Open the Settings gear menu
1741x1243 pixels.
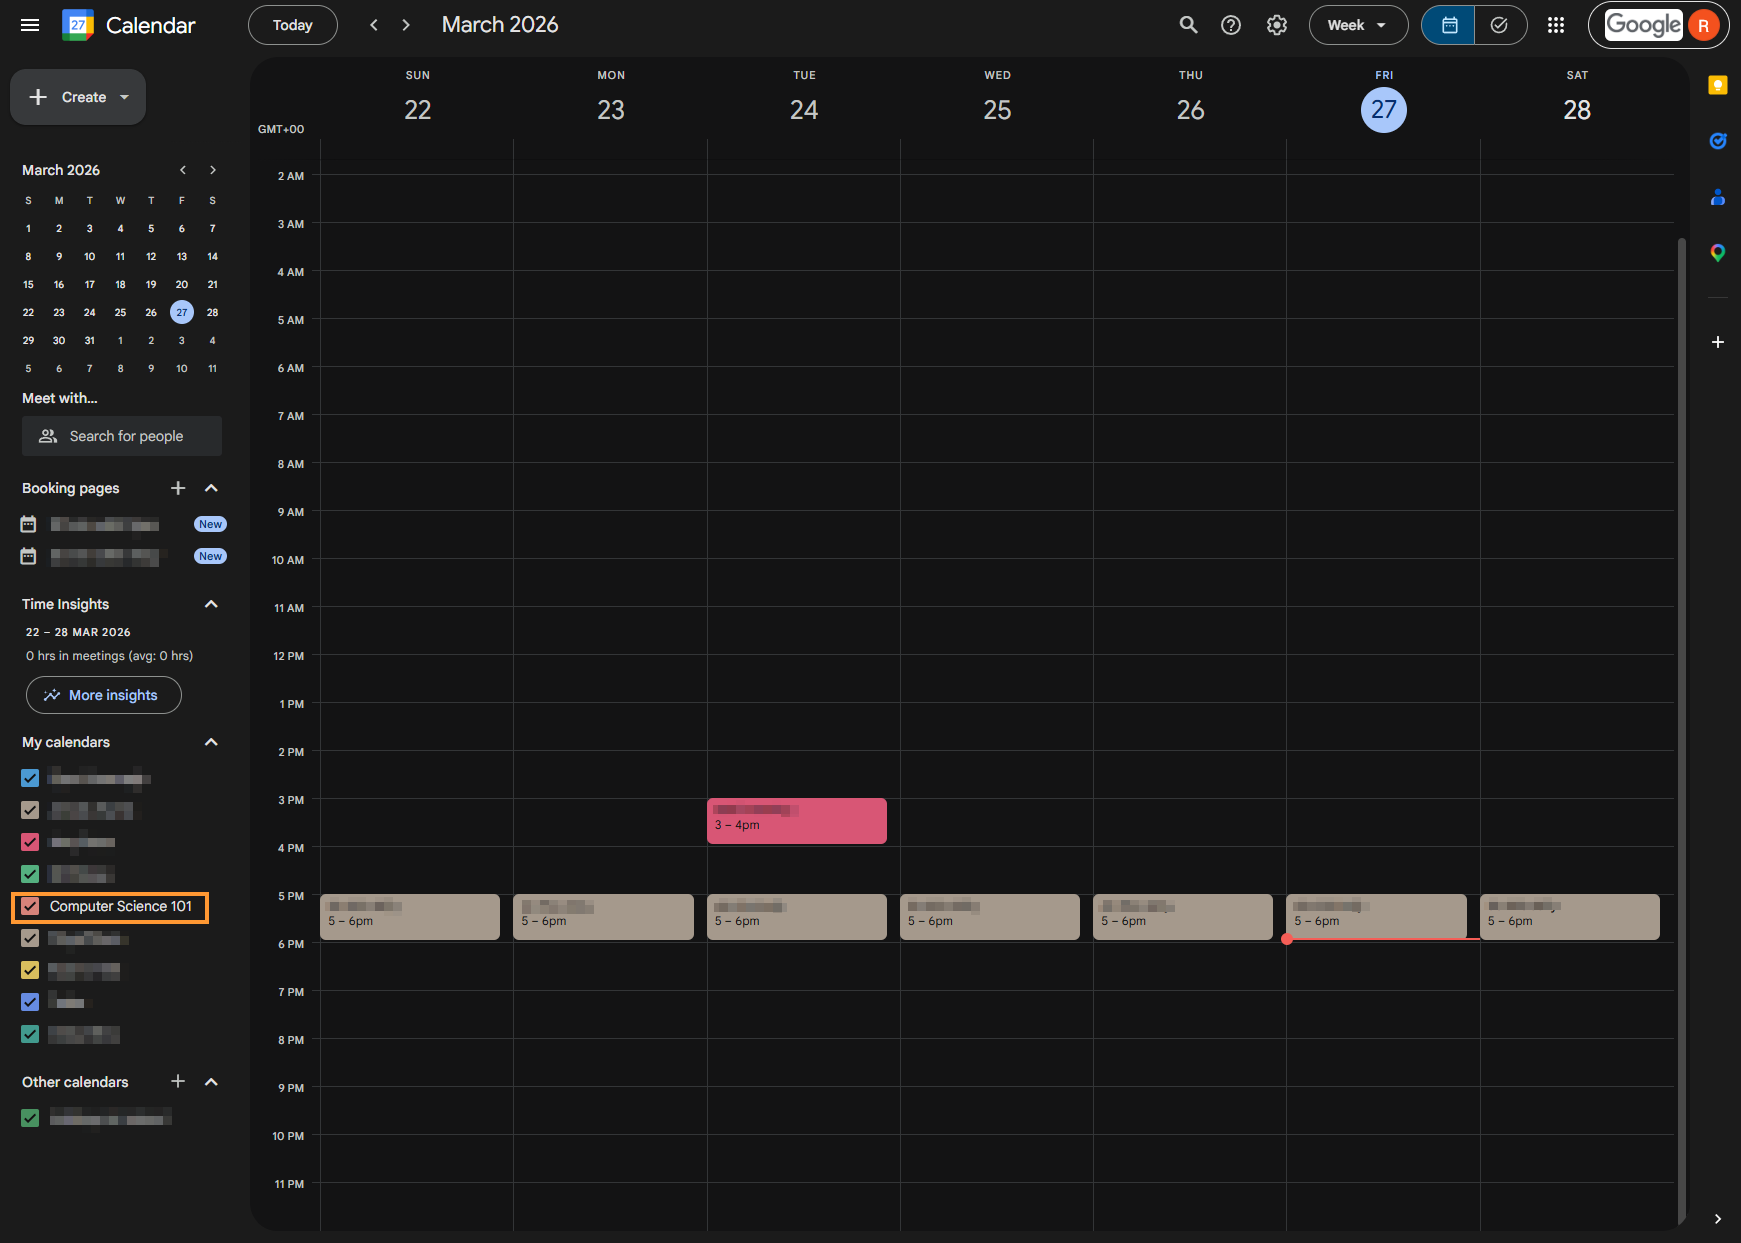[x=1277, y=25]
